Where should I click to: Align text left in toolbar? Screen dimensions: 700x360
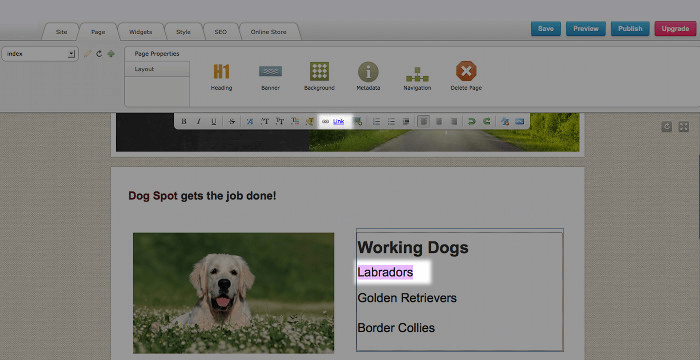click(424, 121)
